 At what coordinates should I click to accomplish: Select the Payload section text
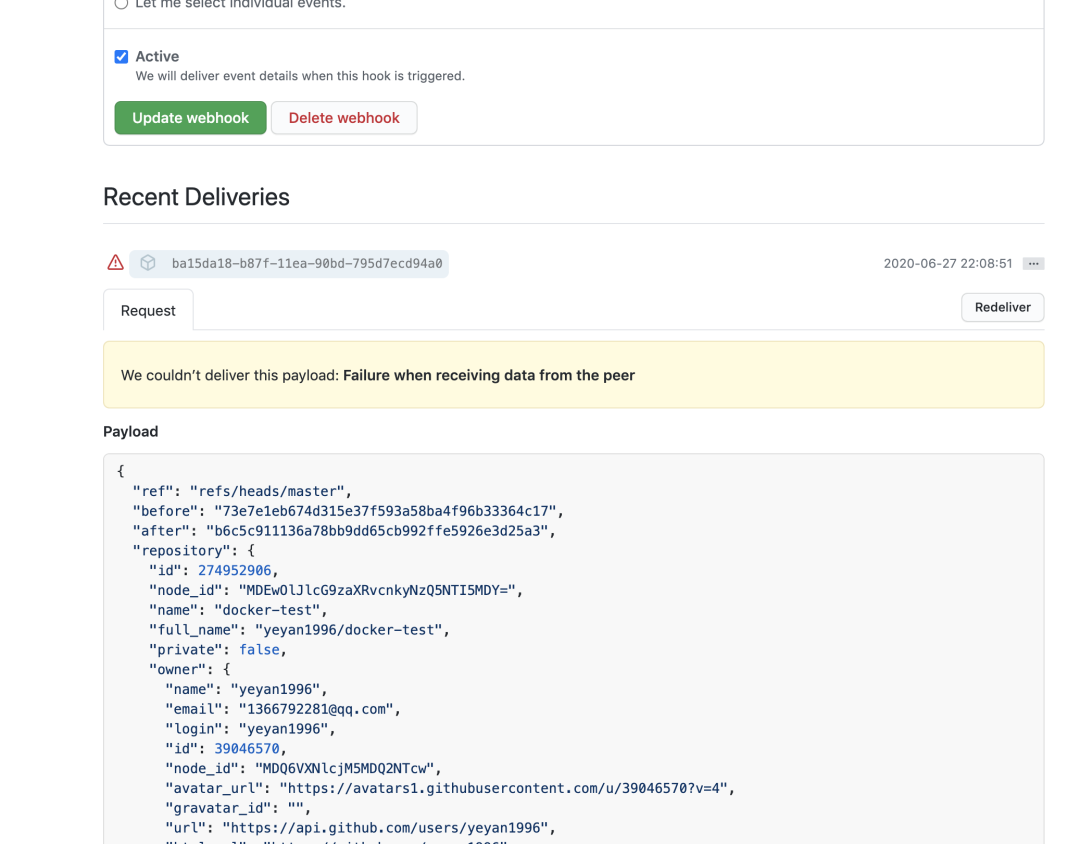pyautogui.click(x=130, y=431)
